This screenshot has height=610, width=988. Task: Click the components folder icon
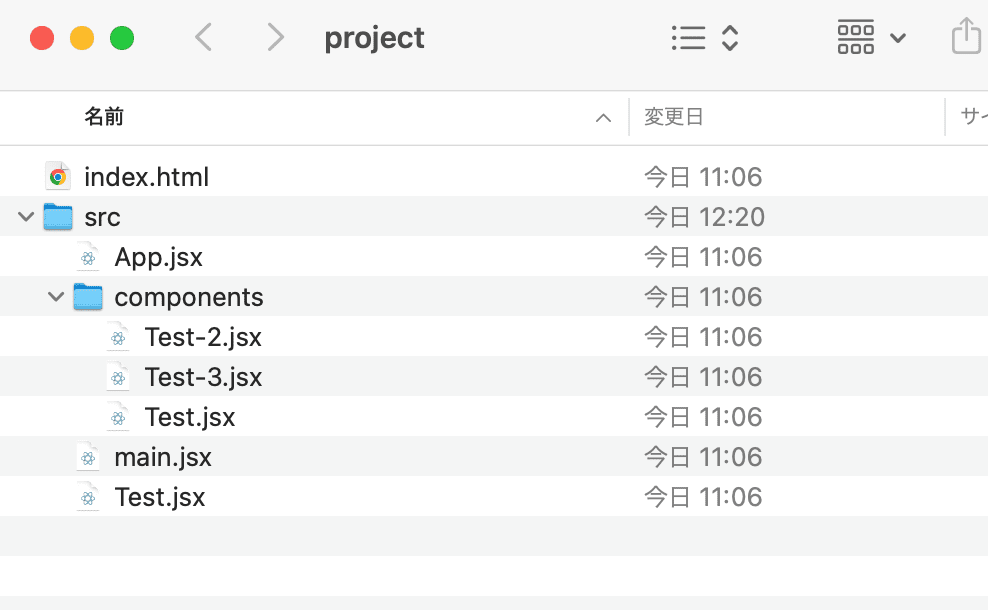pyautogui.click(x=88, y=297)
